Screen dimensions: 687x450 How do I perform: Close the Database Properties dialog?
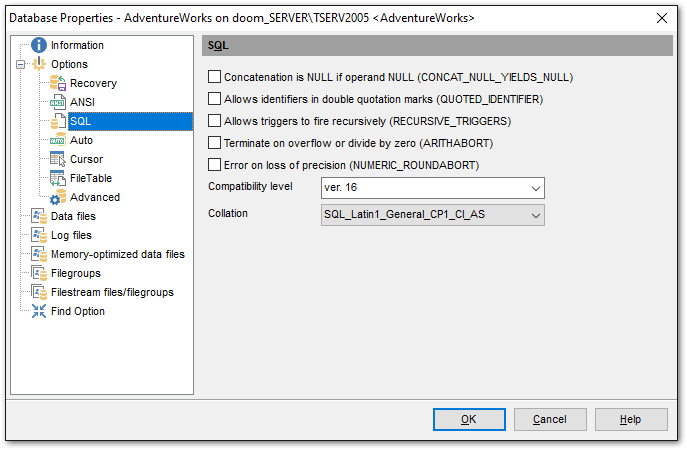click(662, 18)
